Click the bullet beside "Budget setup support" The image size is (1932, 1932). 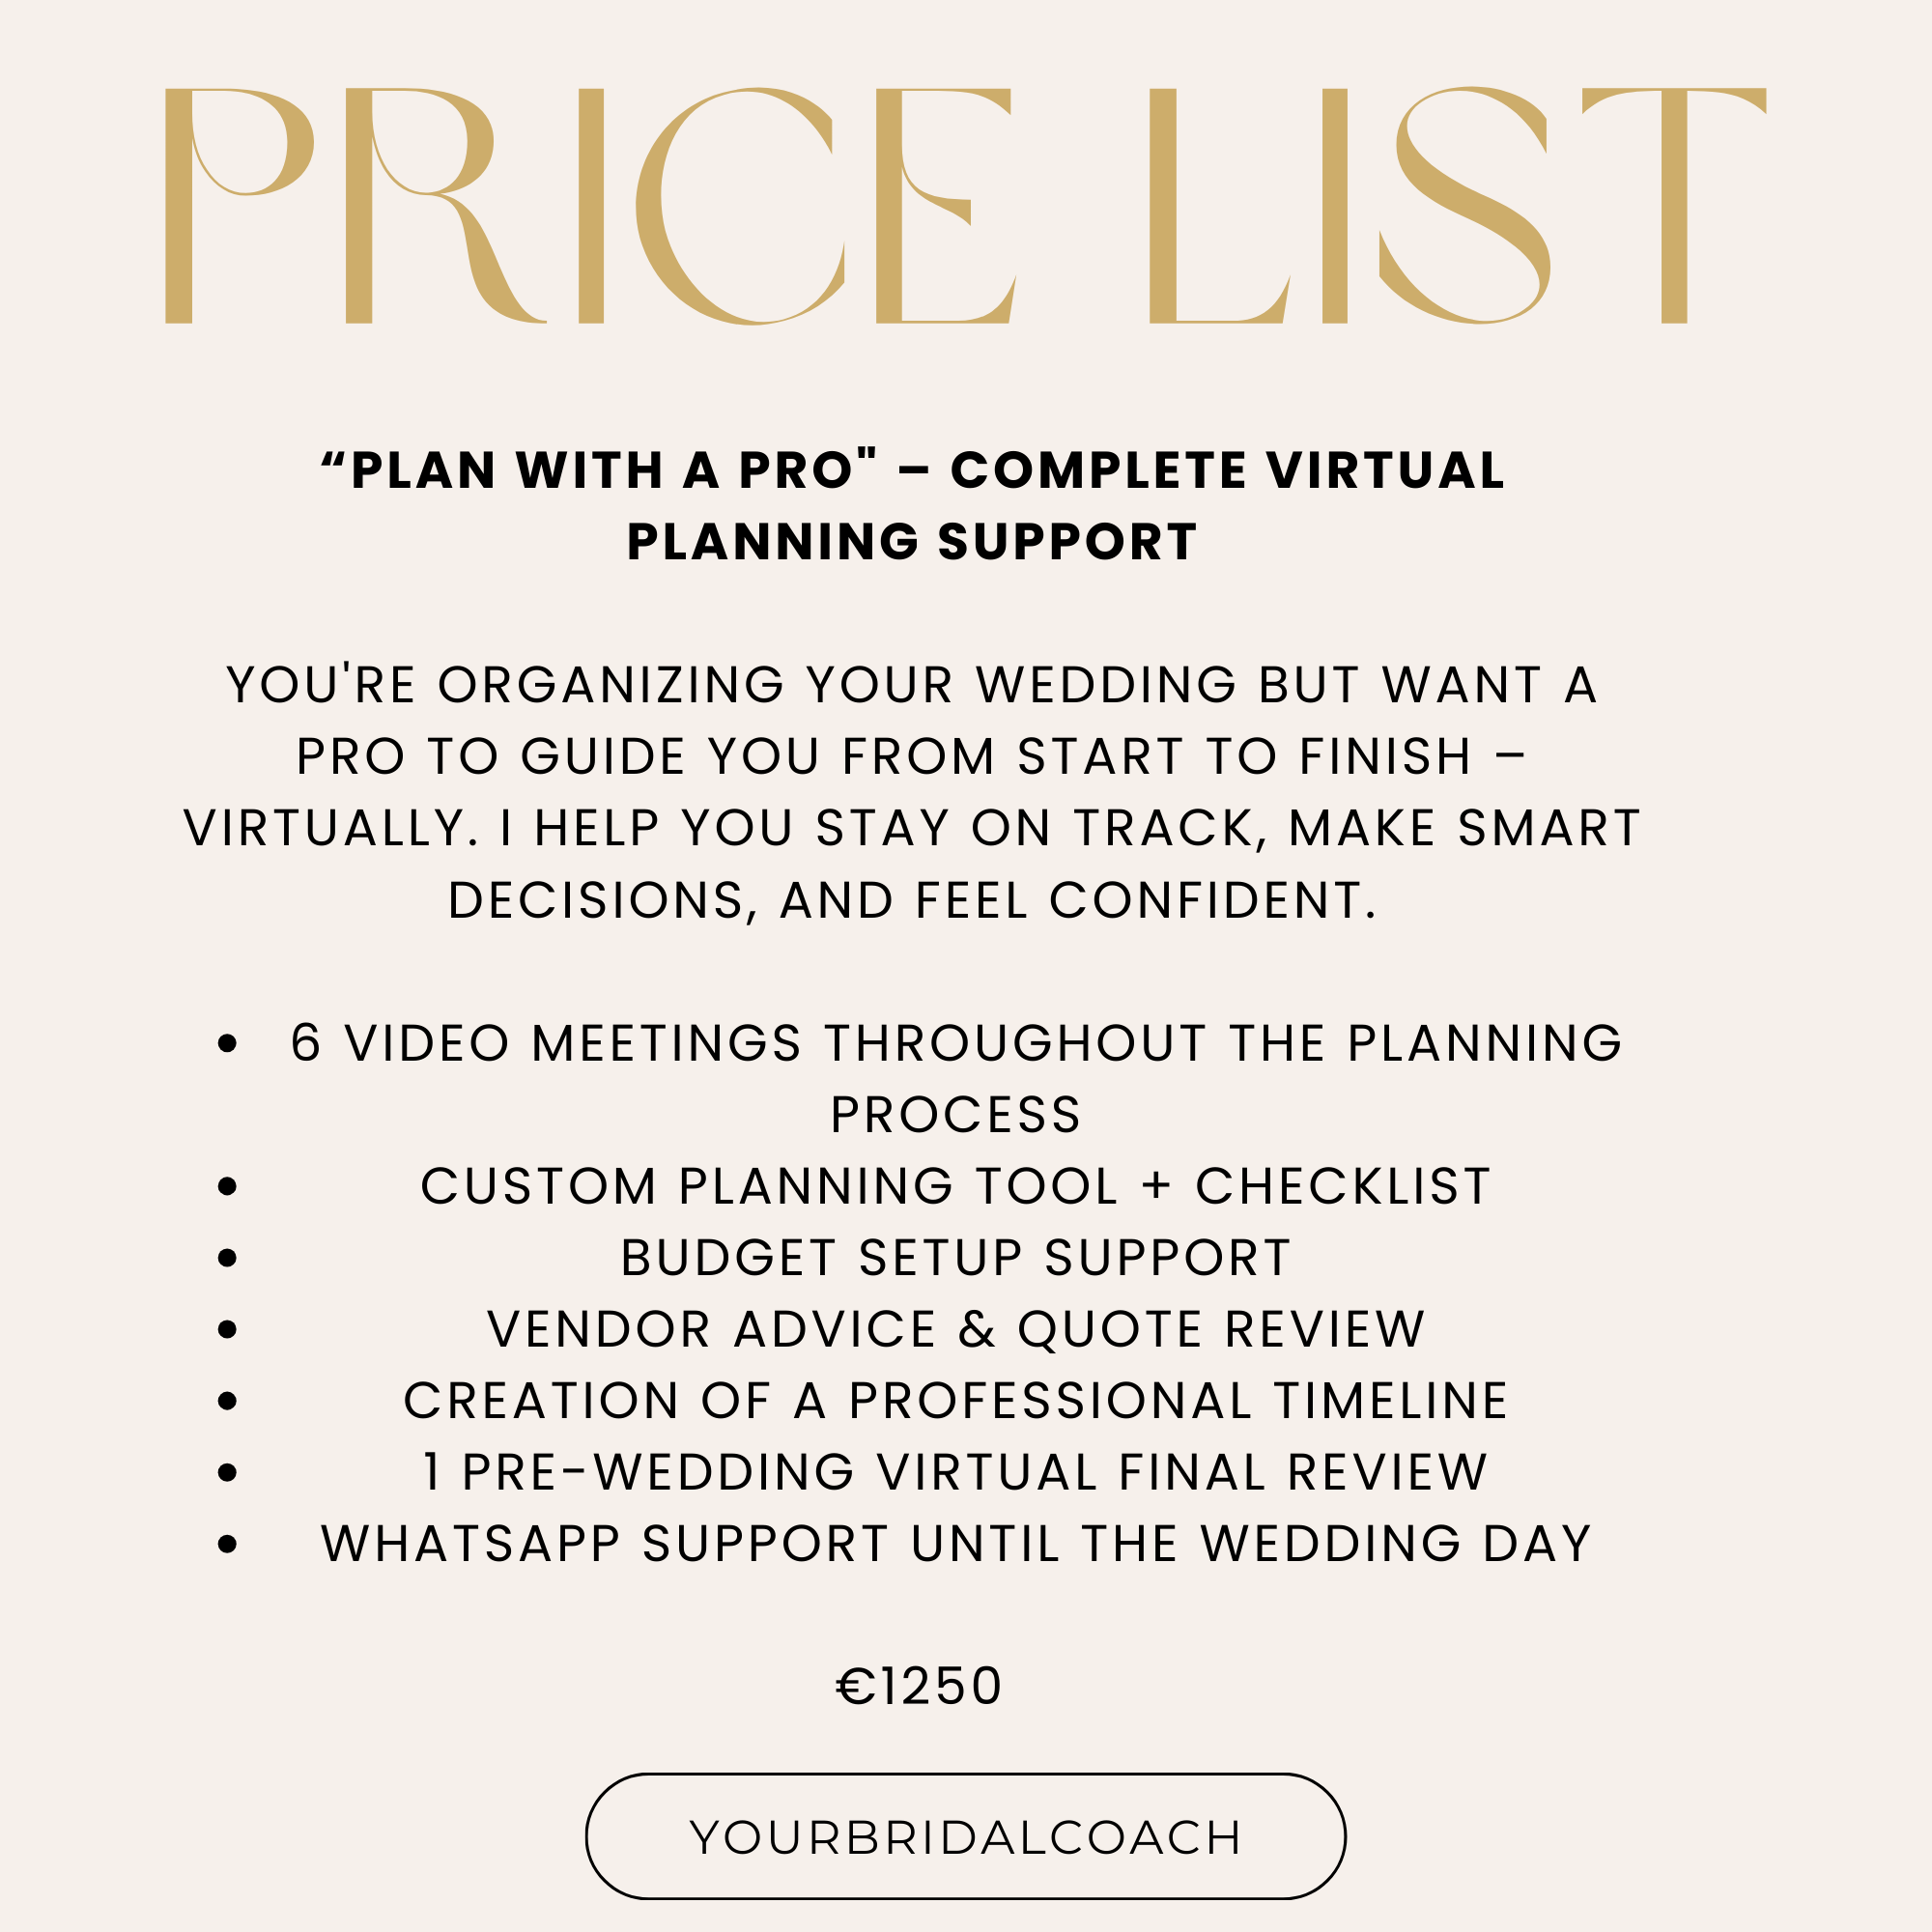click(228, 1258)
